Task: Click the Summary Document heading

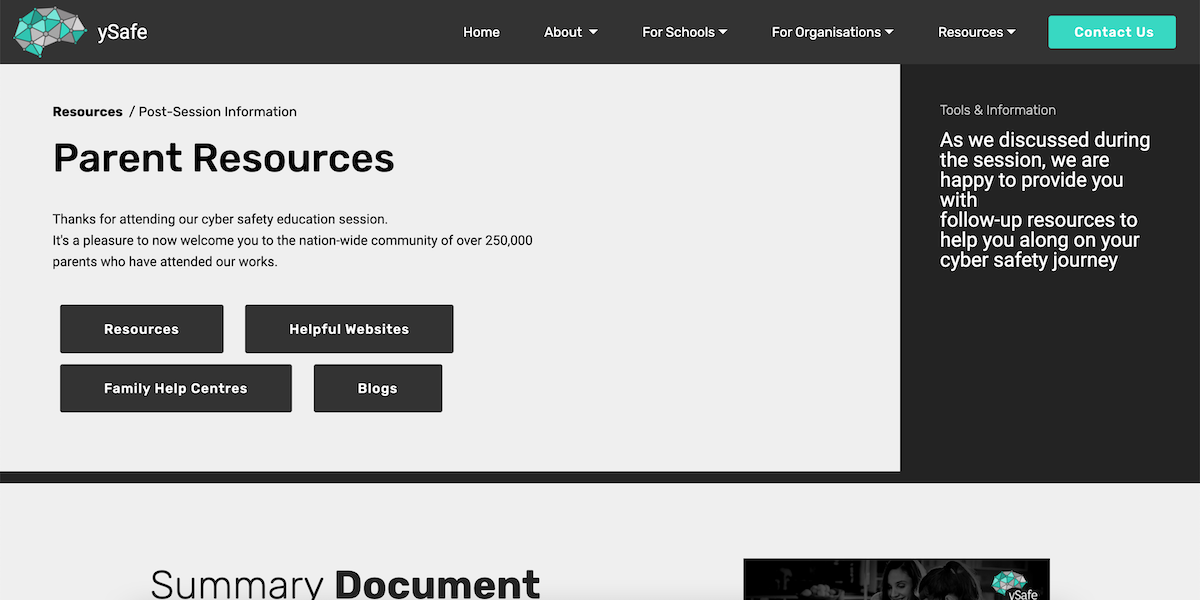Action: [x=345, y=582]
